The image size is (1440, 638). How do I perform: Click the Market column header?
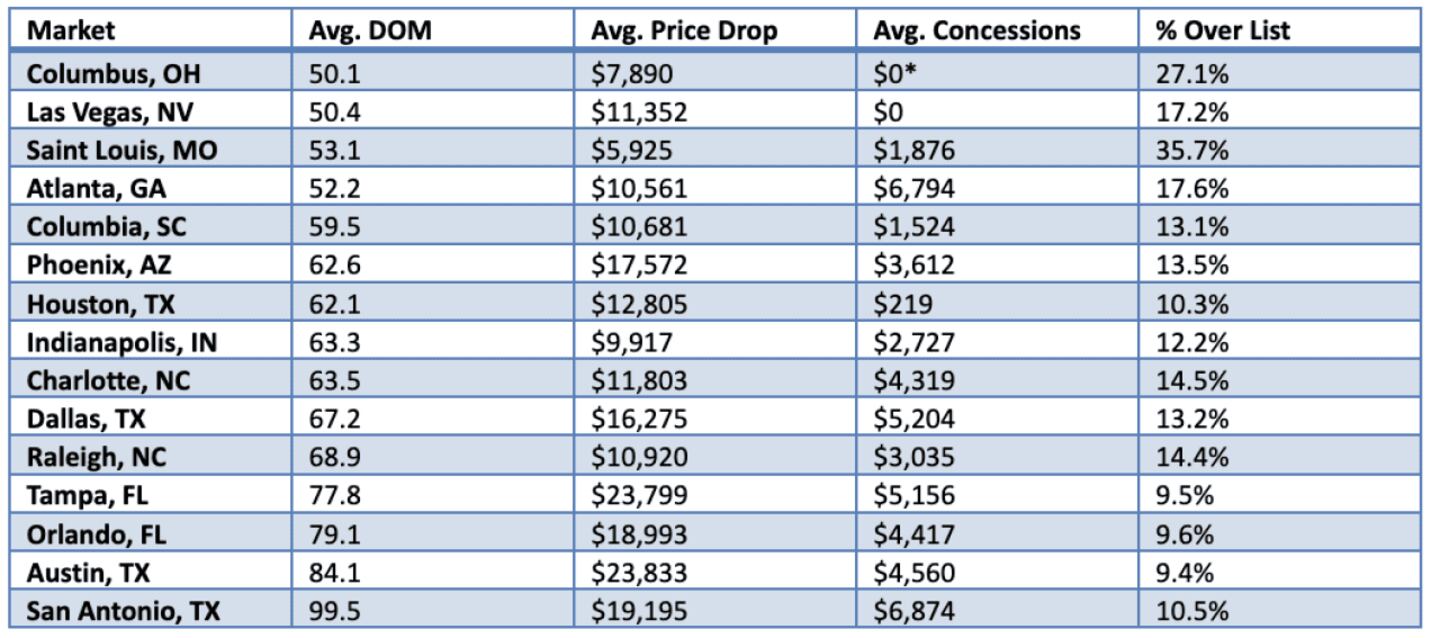pos(71,30)
